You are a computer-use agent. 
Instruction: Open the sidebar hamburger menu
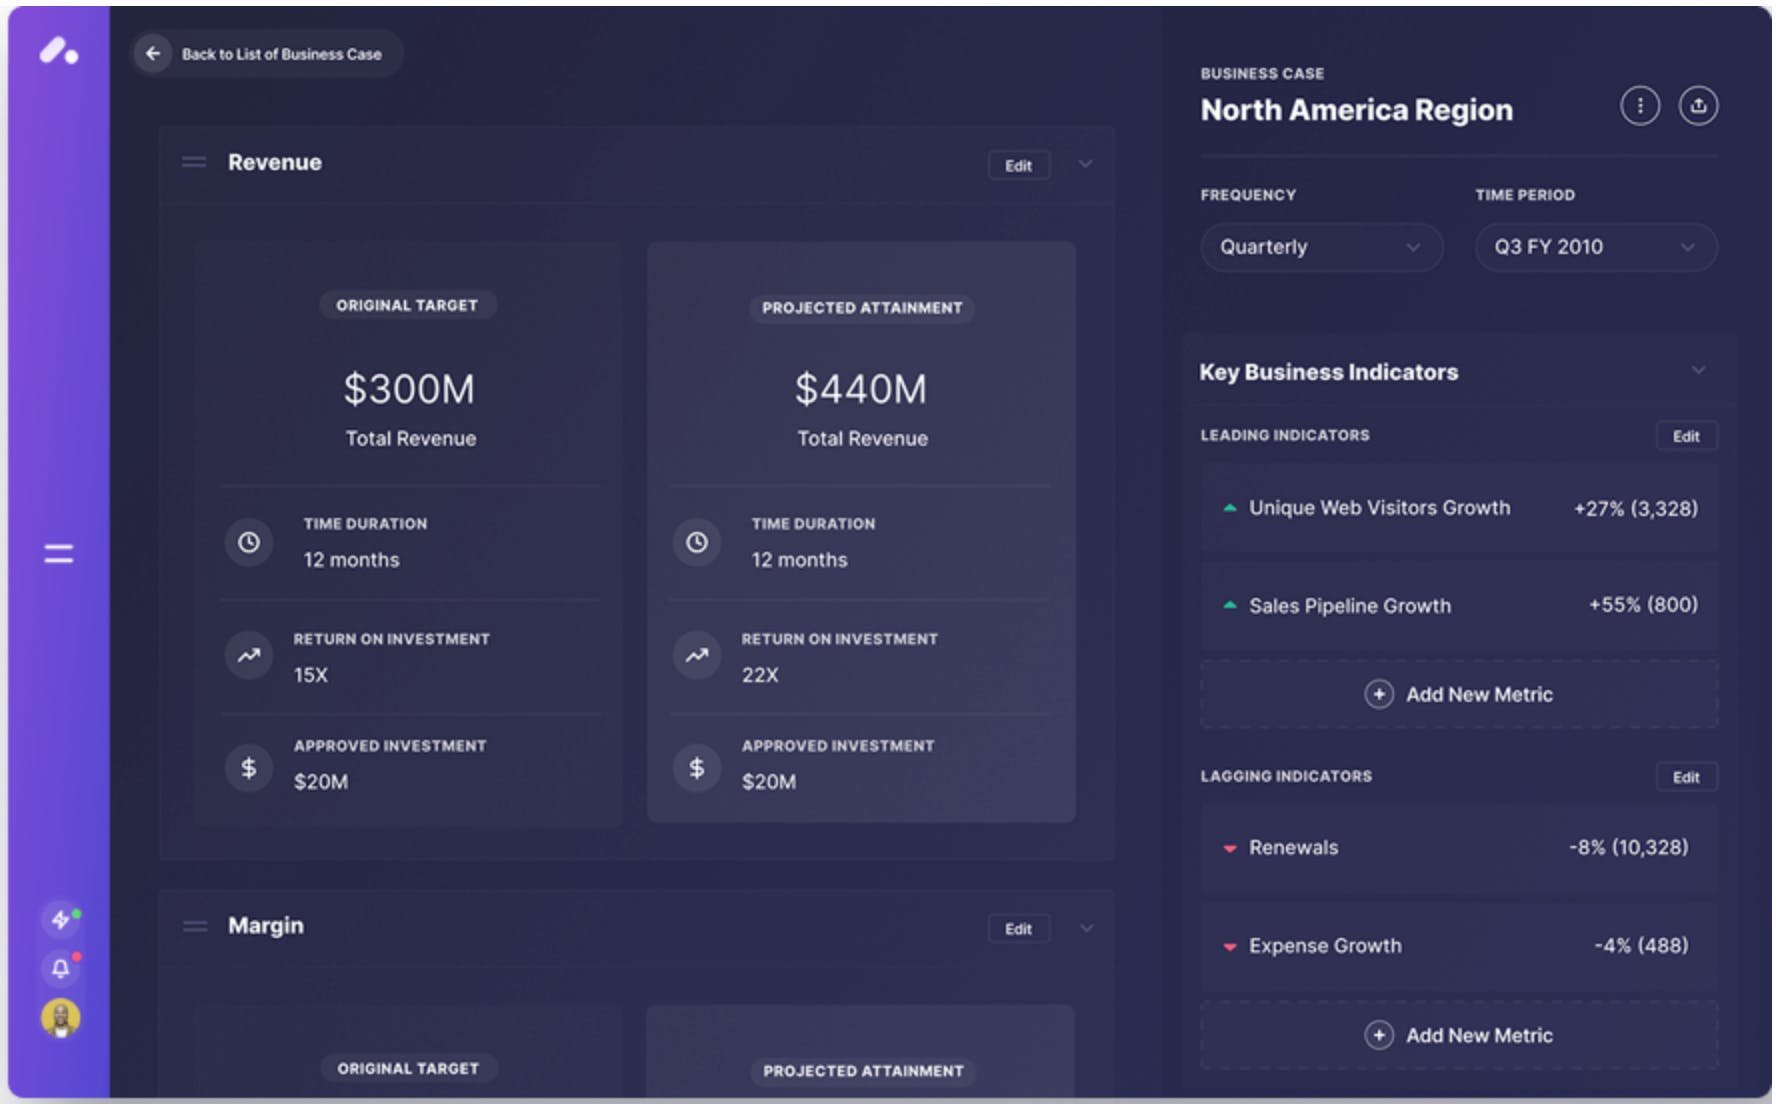click(x=59, y=553)
